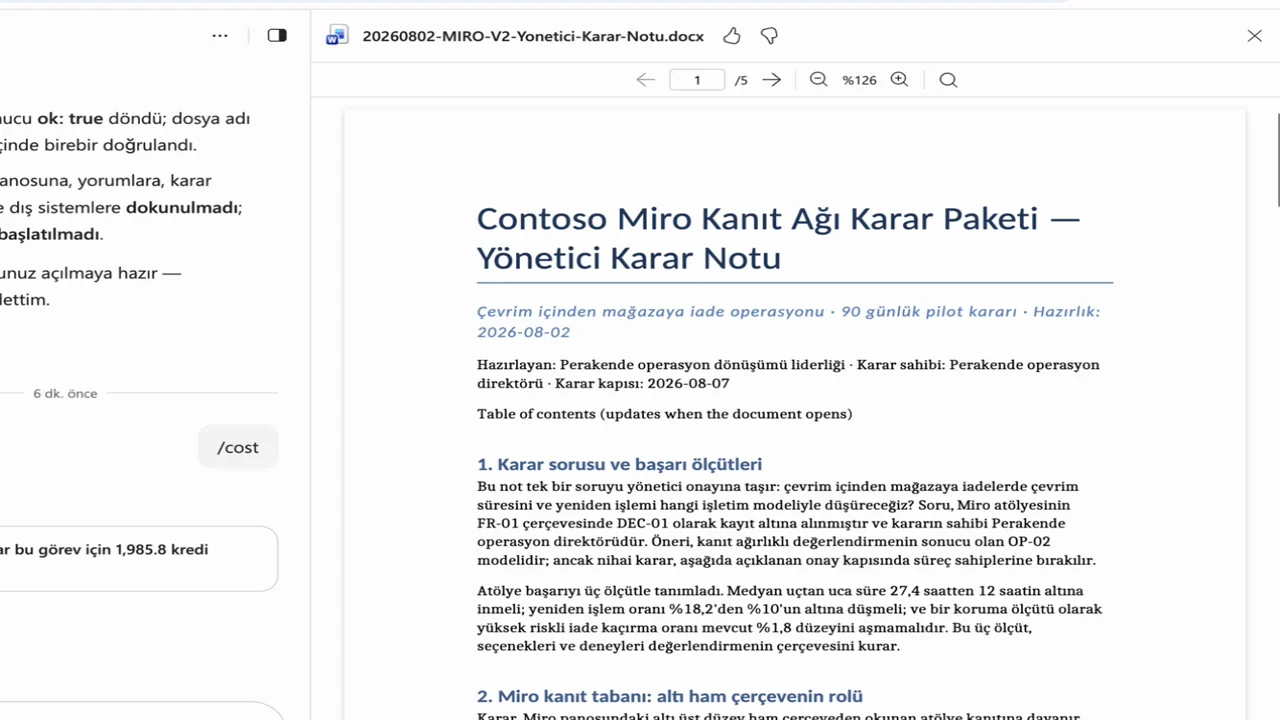Image resolution: width=1280 pixels, height=720 pixels.
Task: Click the file name 20260802-MIRO-V2-Yonetici-Karar-Notu.docx
Action: tap(533, 36)
